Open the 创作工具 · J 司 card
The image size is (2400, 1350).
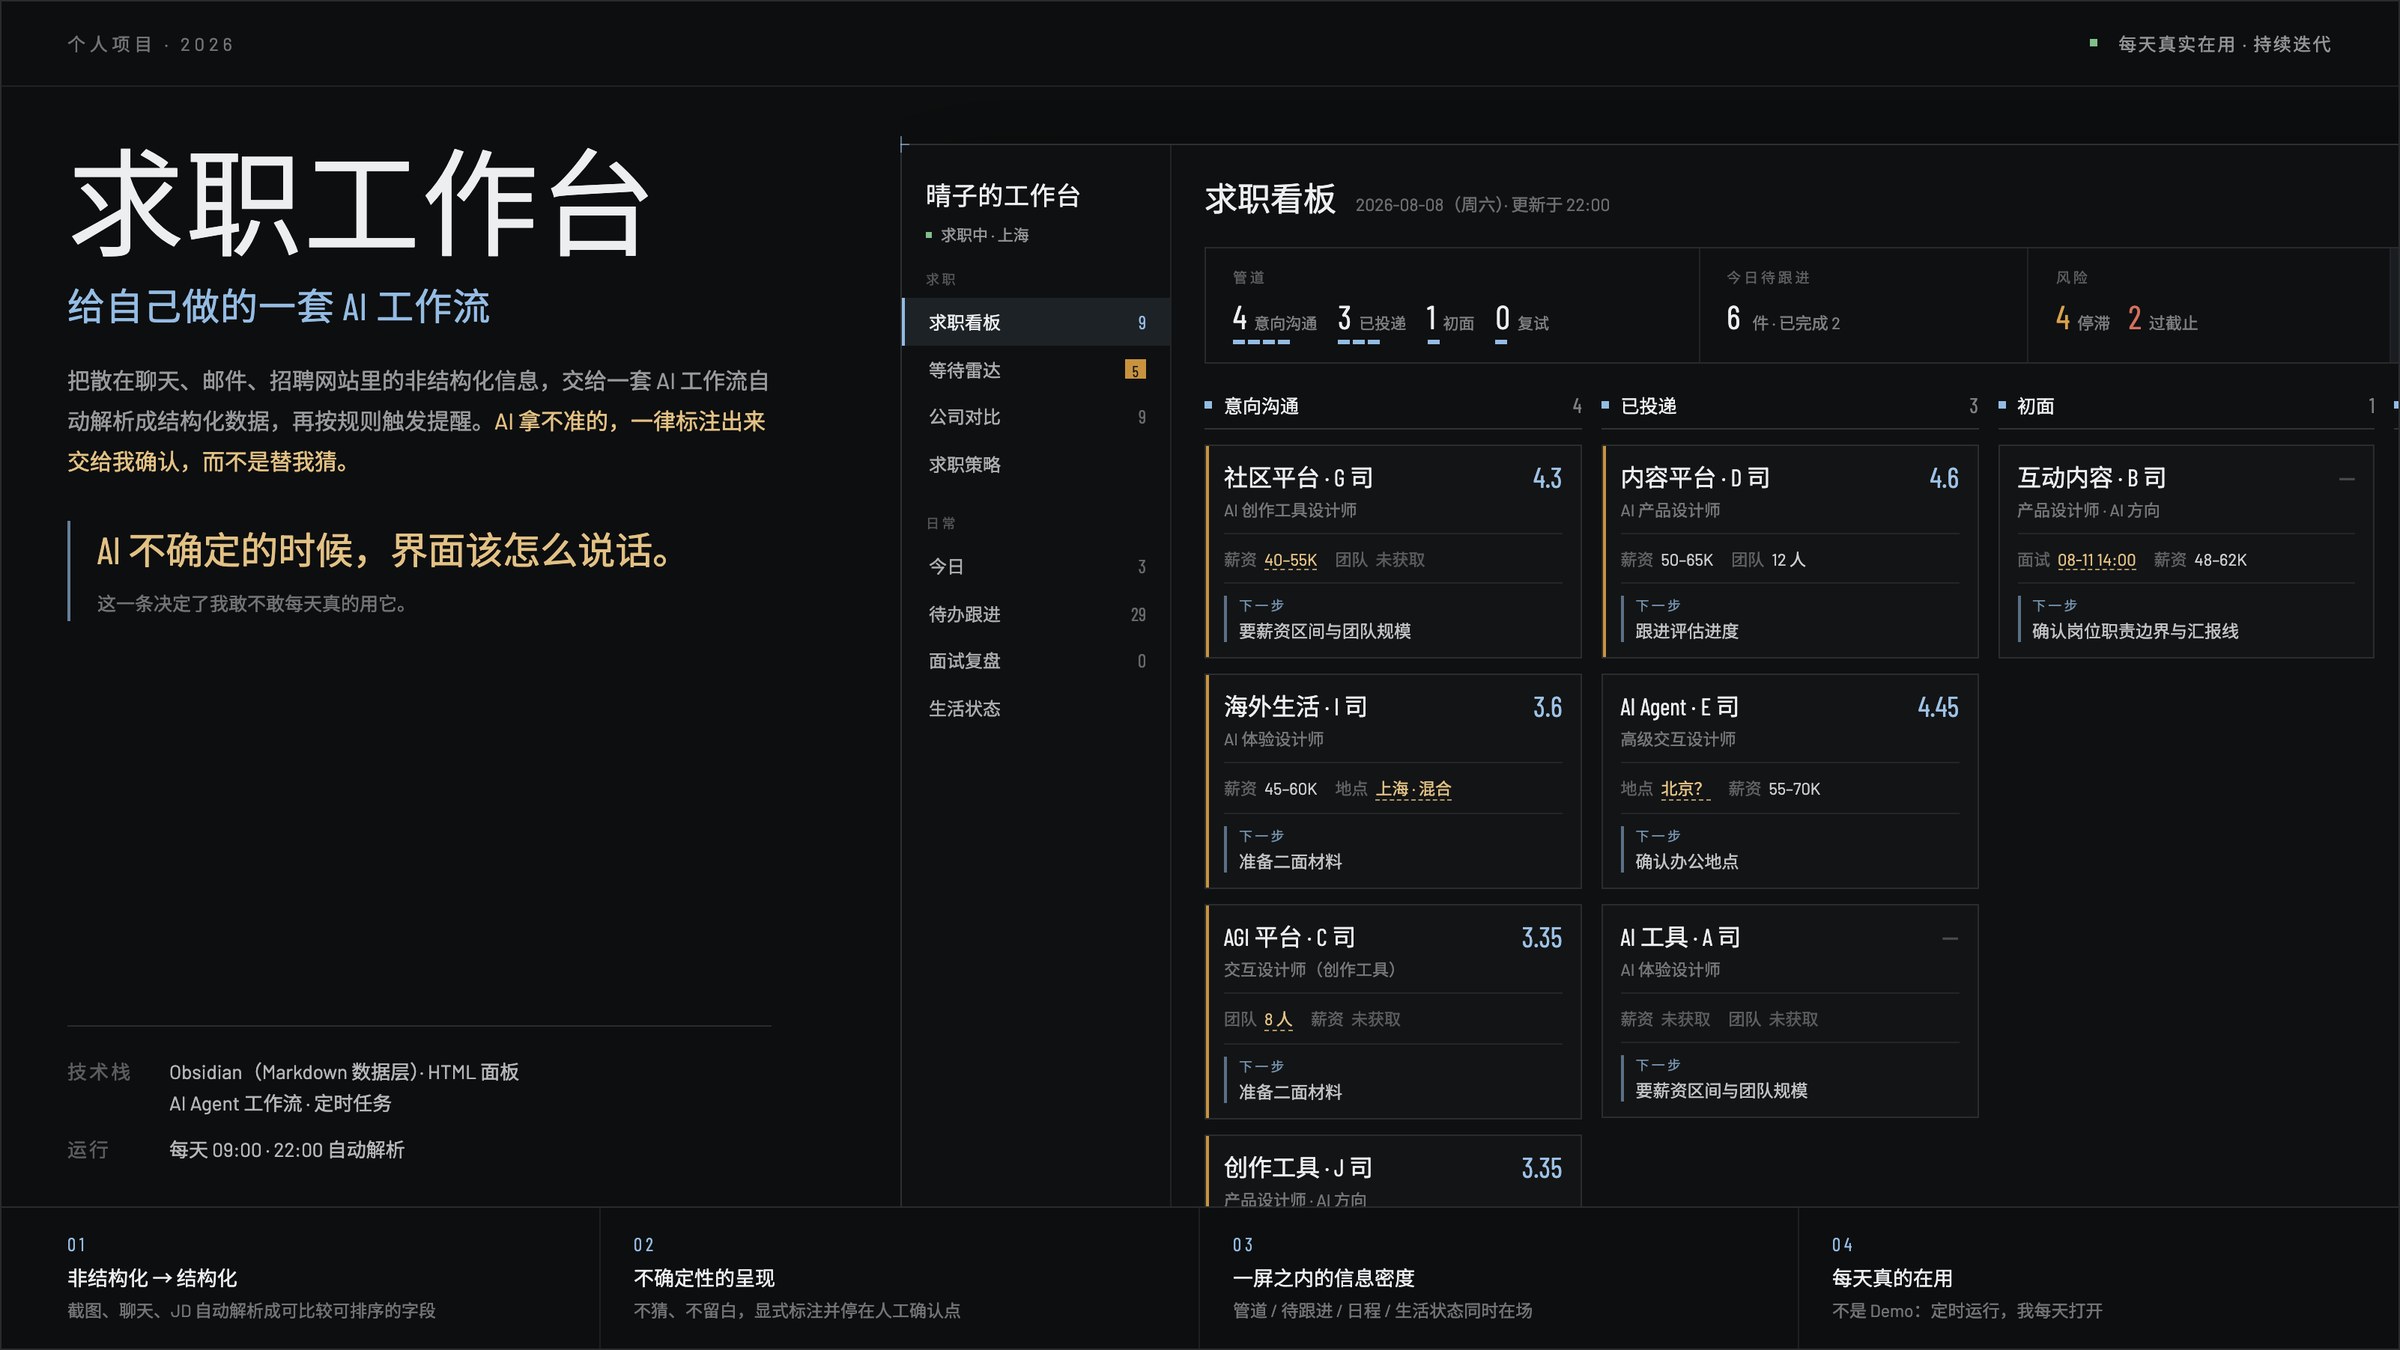click(x=1393, y=1170)
